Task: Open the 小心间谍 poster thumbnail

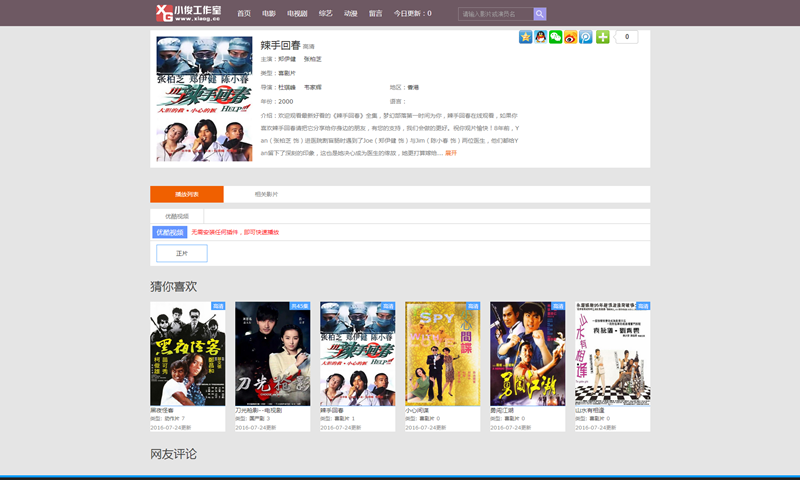Action: point(442,353)
